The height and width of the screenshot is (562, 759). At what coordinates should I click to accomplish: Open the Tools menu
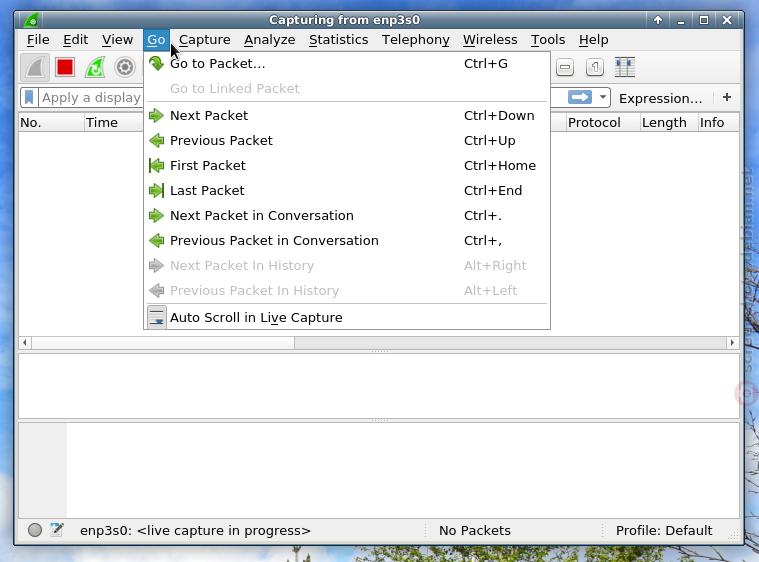548,40
